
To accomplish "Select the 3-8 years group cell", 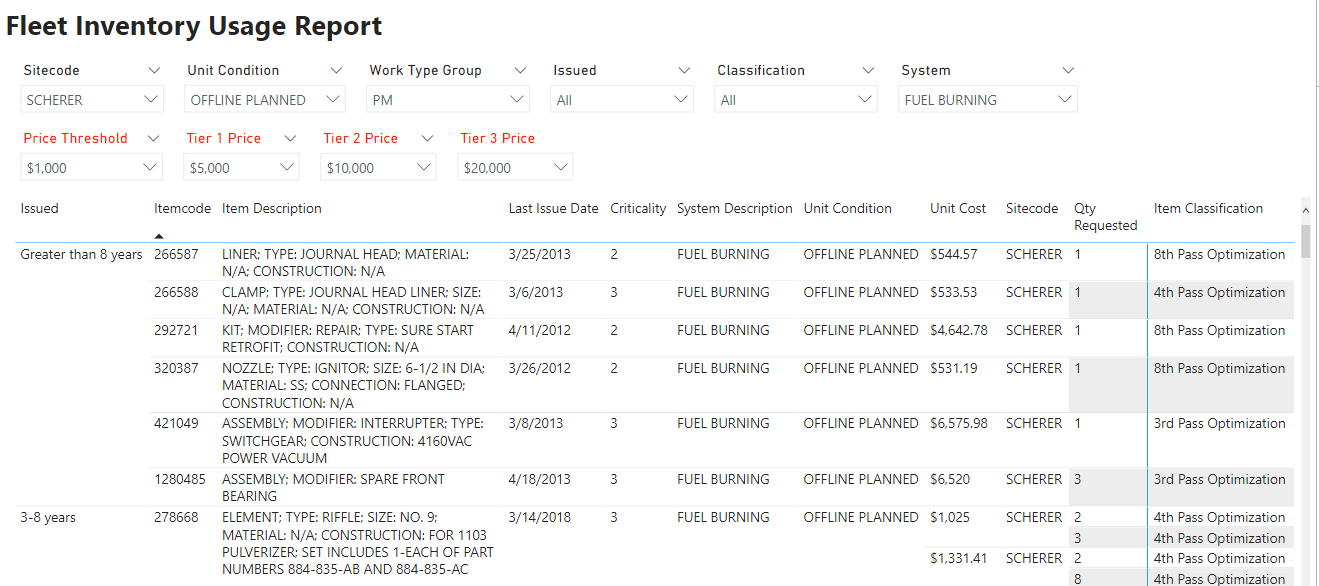I will [x=48, y=518].
